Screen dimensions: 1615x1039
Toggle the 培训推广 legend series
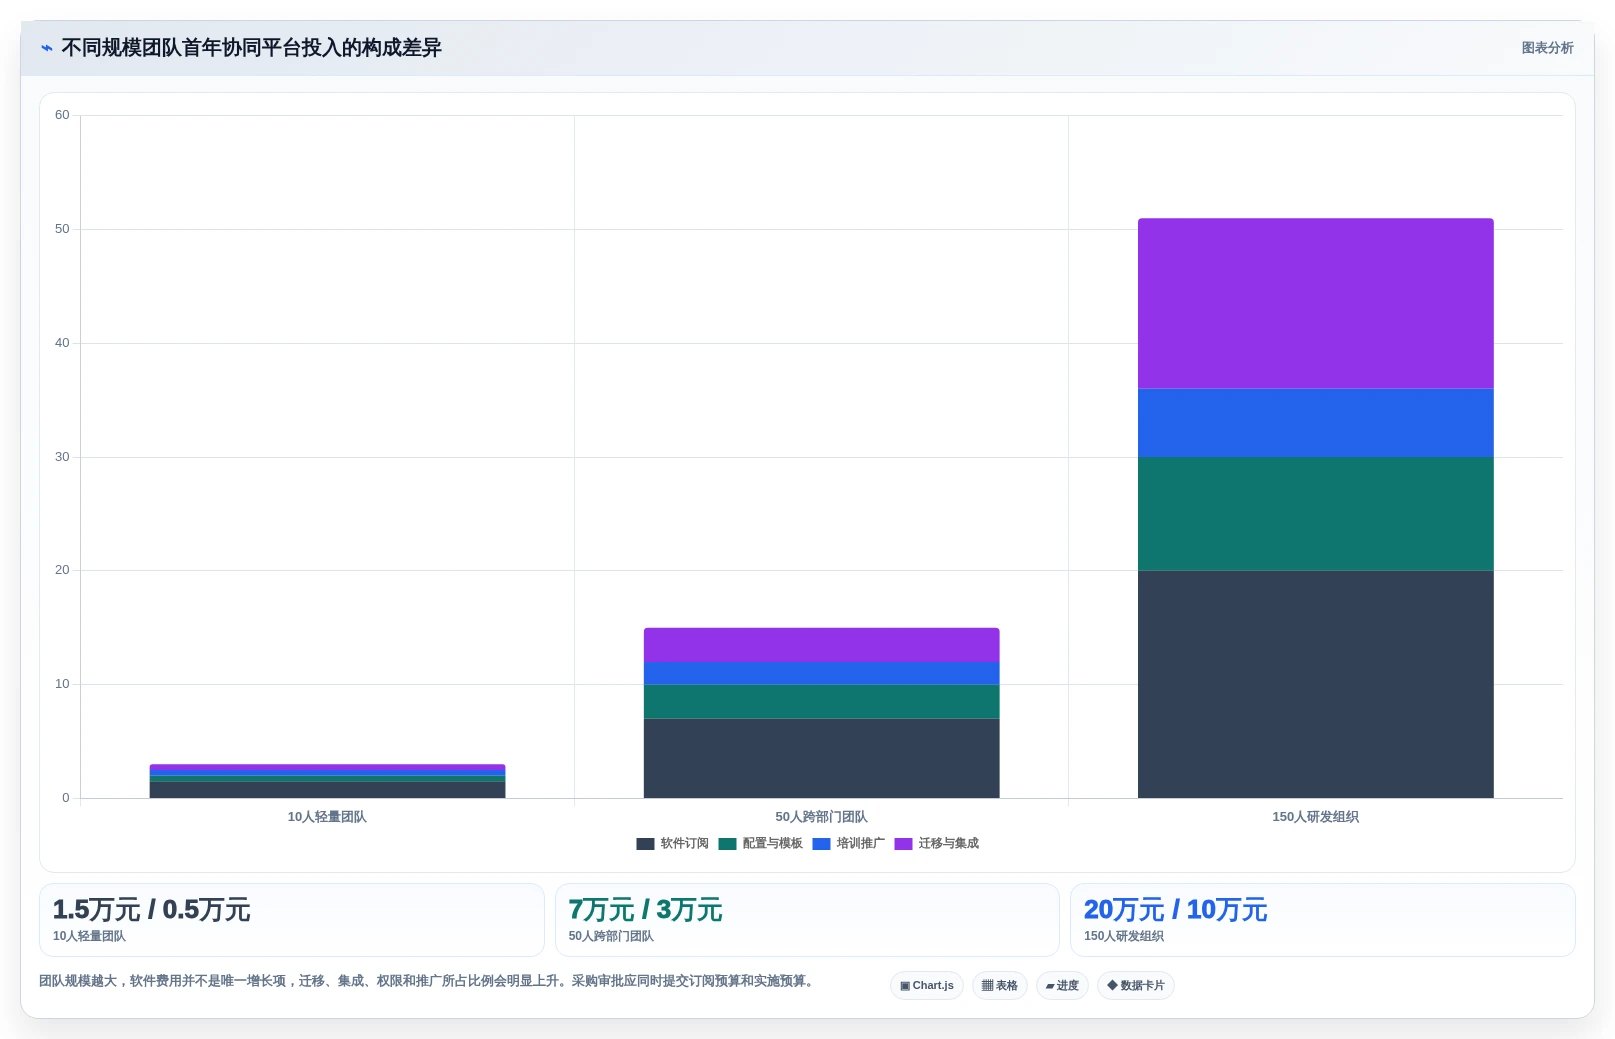click(x=848, y=844)
